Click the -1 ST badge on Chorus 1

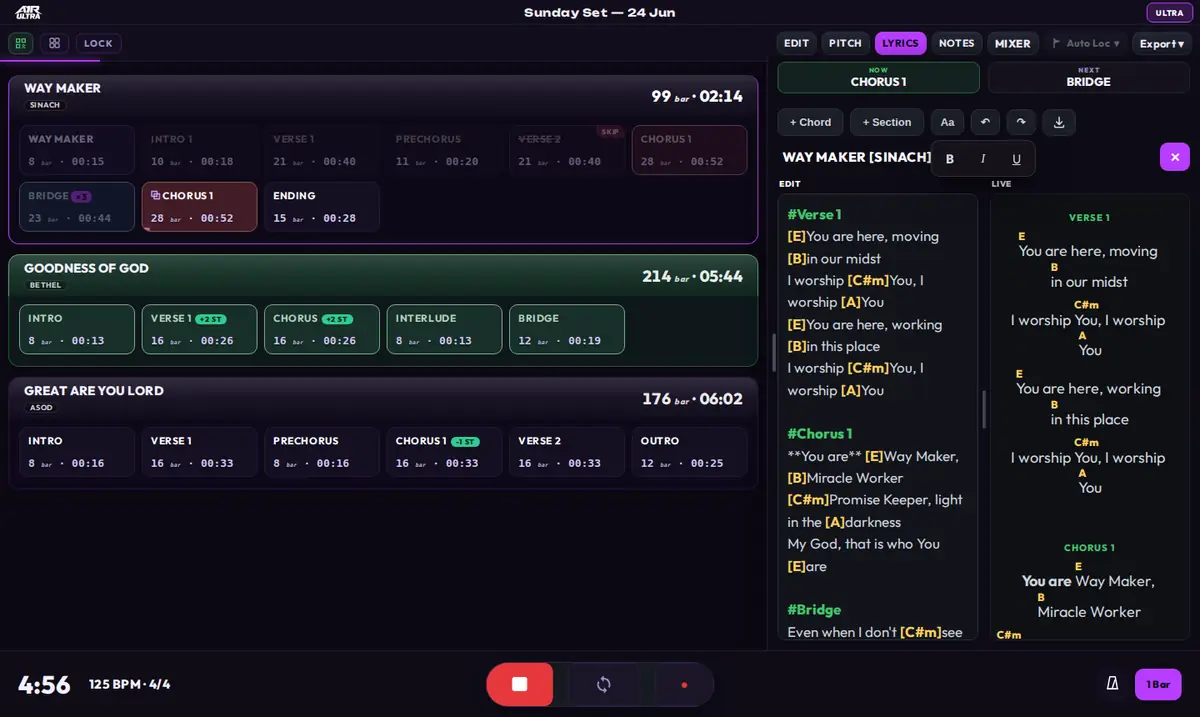[465, 442]
